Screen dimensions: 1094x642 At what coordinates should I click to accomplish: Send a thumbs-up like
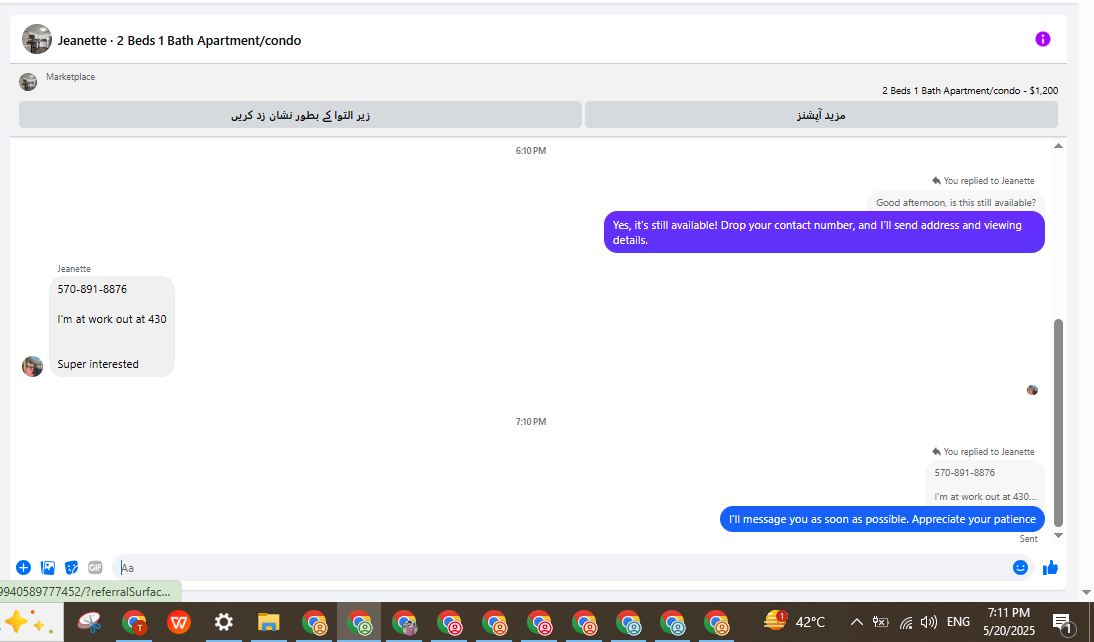pyautogui.click(x=1050, y=567)
